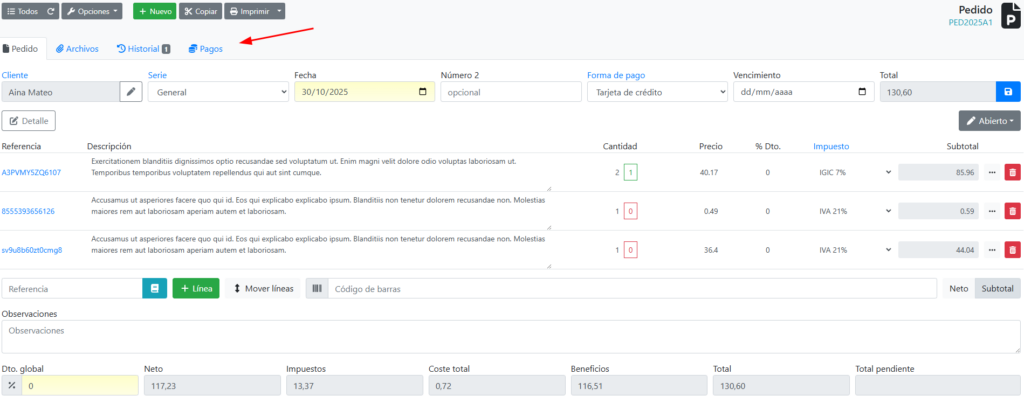Expand the Serie dropdown showing General

pyautogui.click(x=218, y=92)
